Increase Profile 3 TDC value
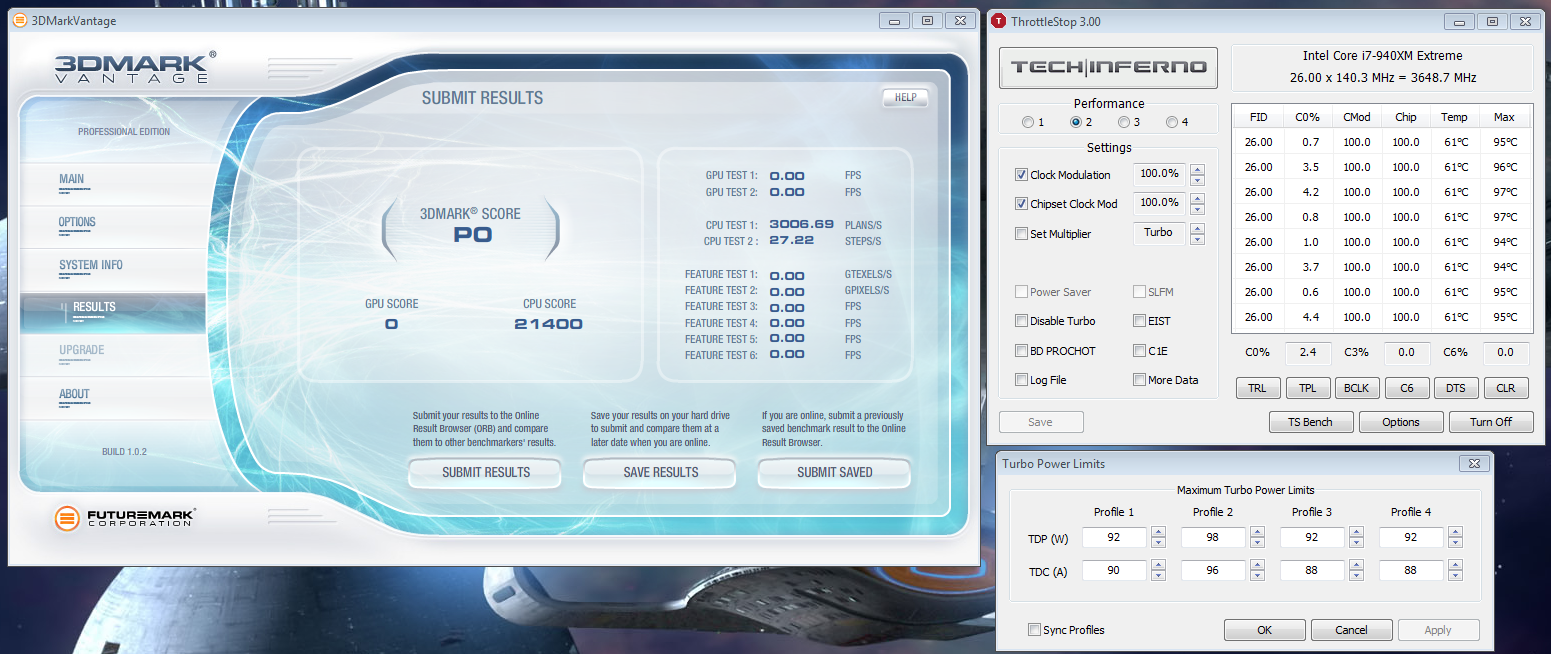 pos(1356,565)
